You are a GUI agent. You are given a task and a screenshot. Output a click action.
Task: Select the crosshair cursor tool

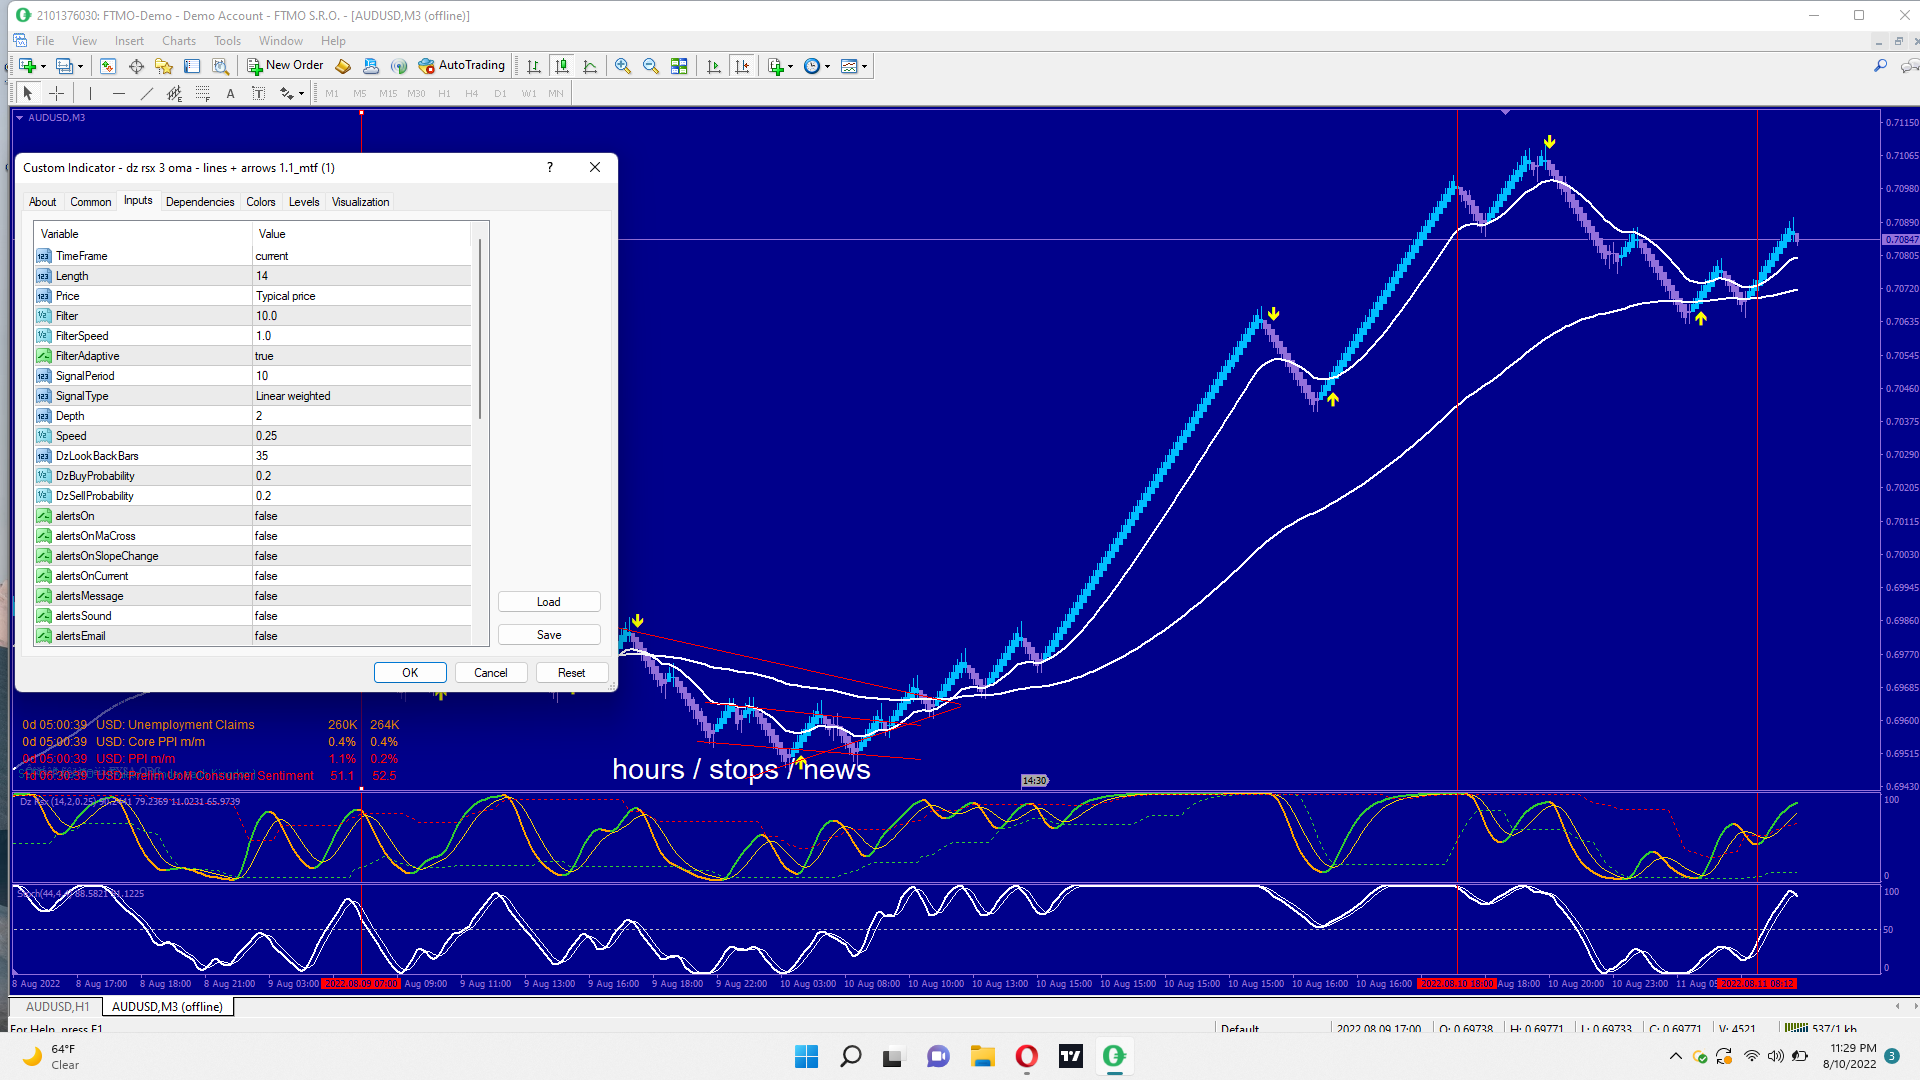[x=57, y=93]
